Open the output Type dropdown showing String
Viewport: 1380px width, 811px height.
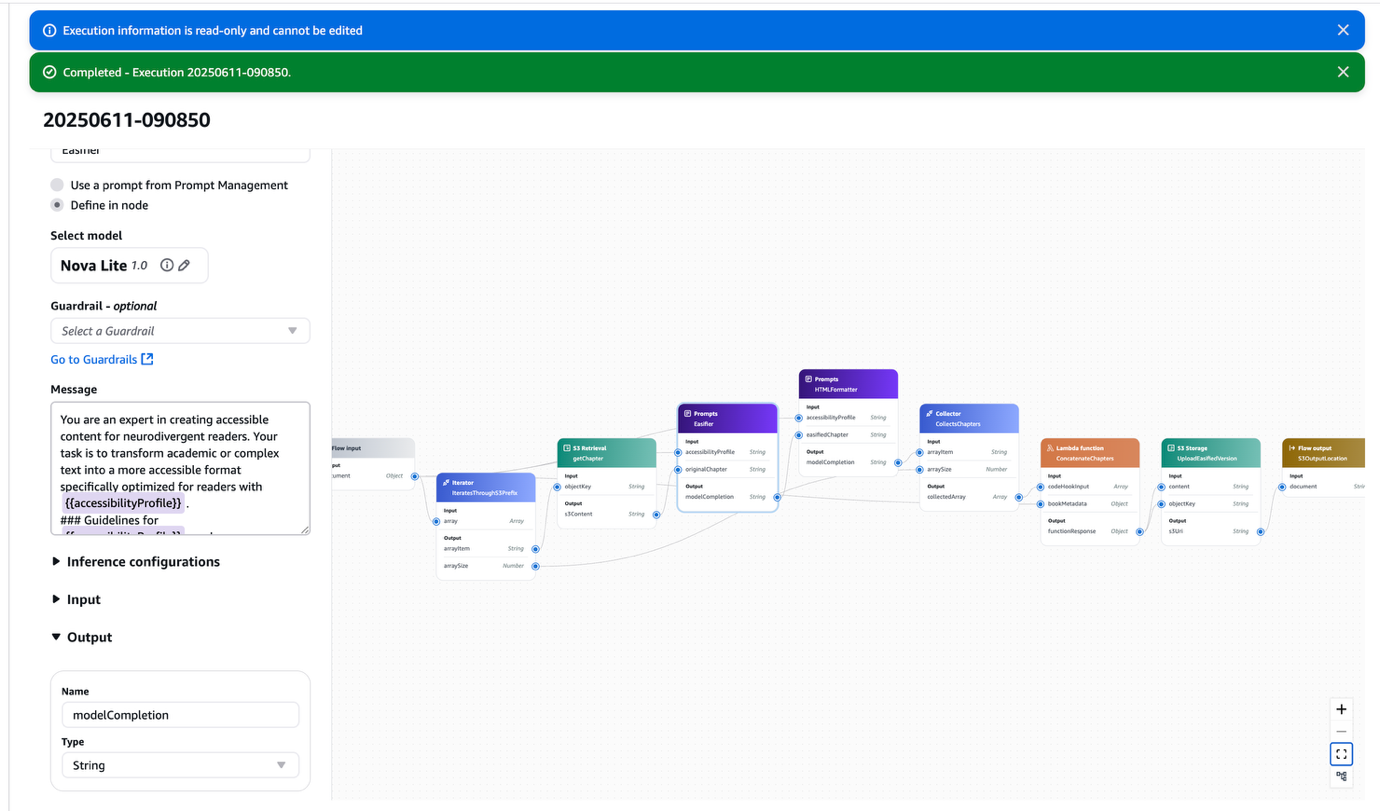[180, 764]
